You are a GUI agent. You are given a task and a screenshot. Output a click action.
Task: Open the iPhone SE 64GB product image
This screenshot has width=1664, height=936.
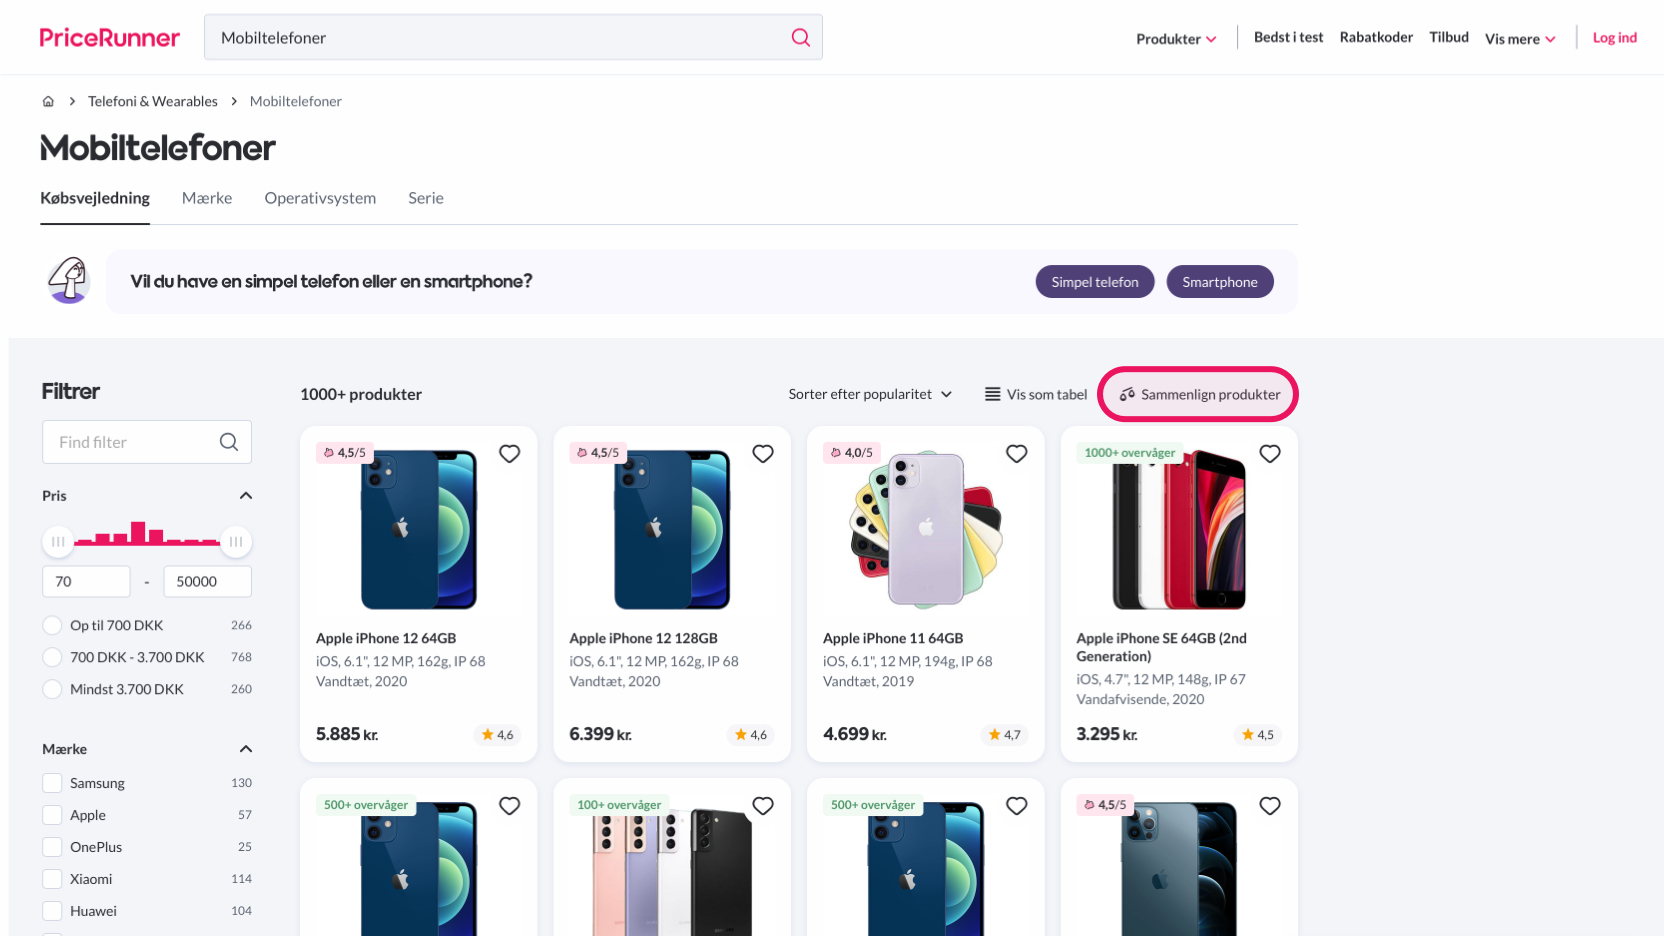(x=1179, y=529)
